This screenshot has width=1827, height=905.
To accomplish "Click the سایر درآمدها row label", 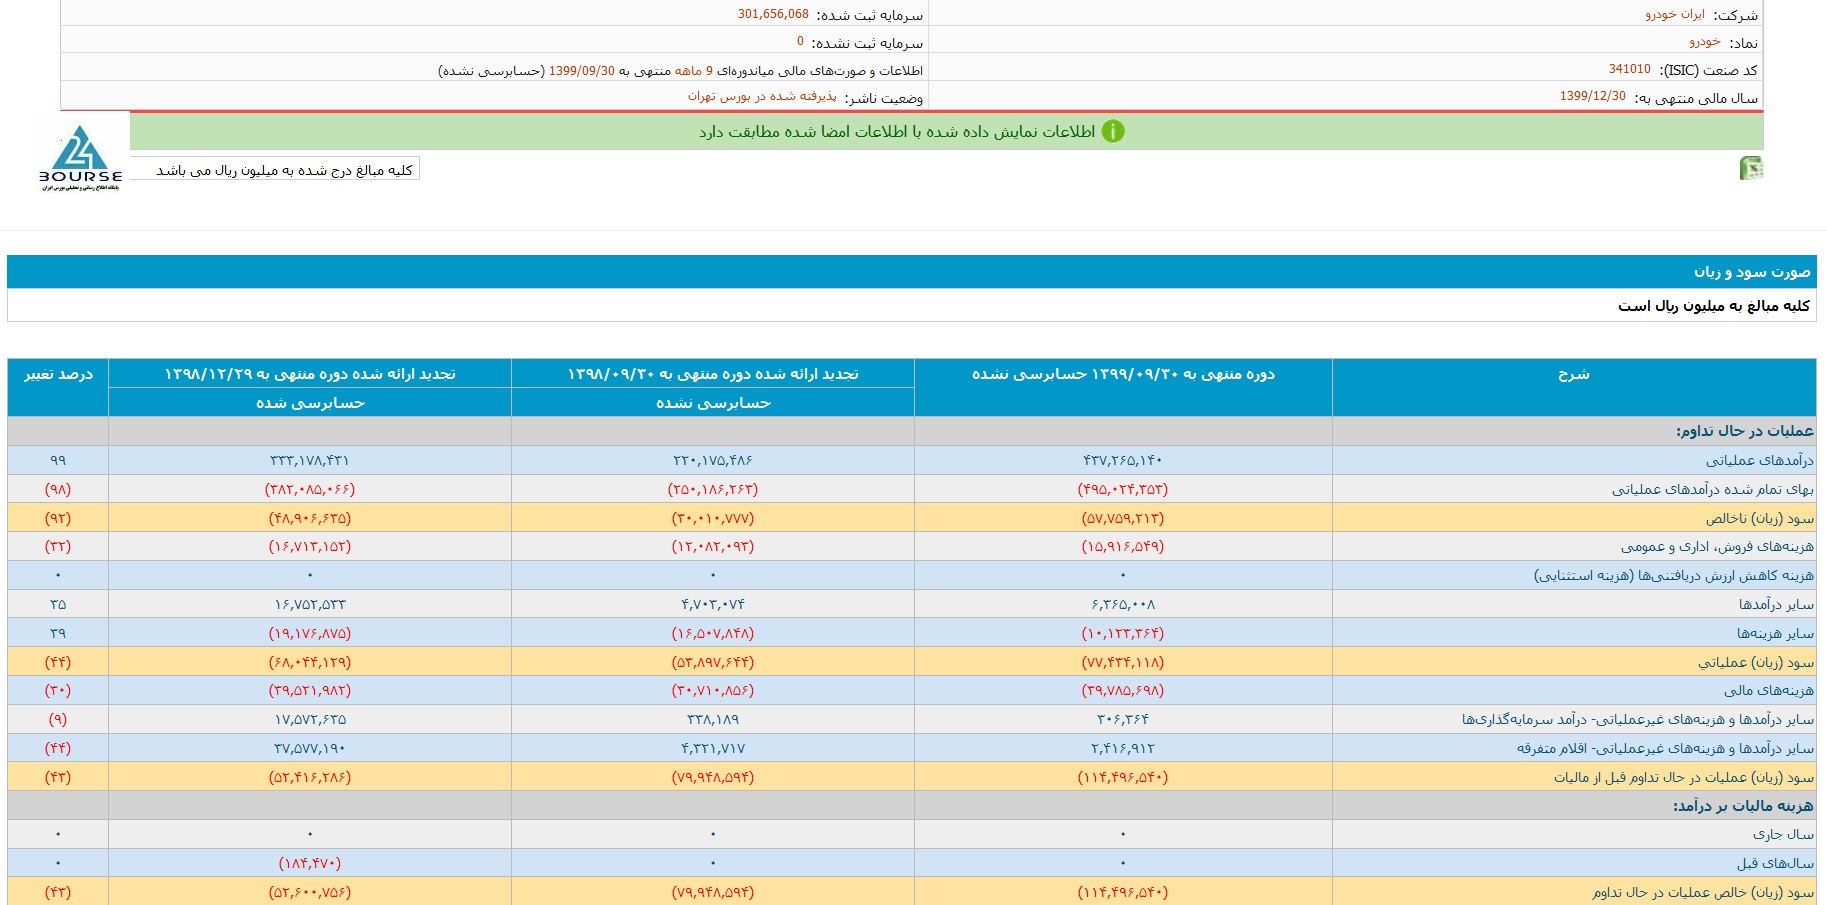I will click(x=1776, y=604).
